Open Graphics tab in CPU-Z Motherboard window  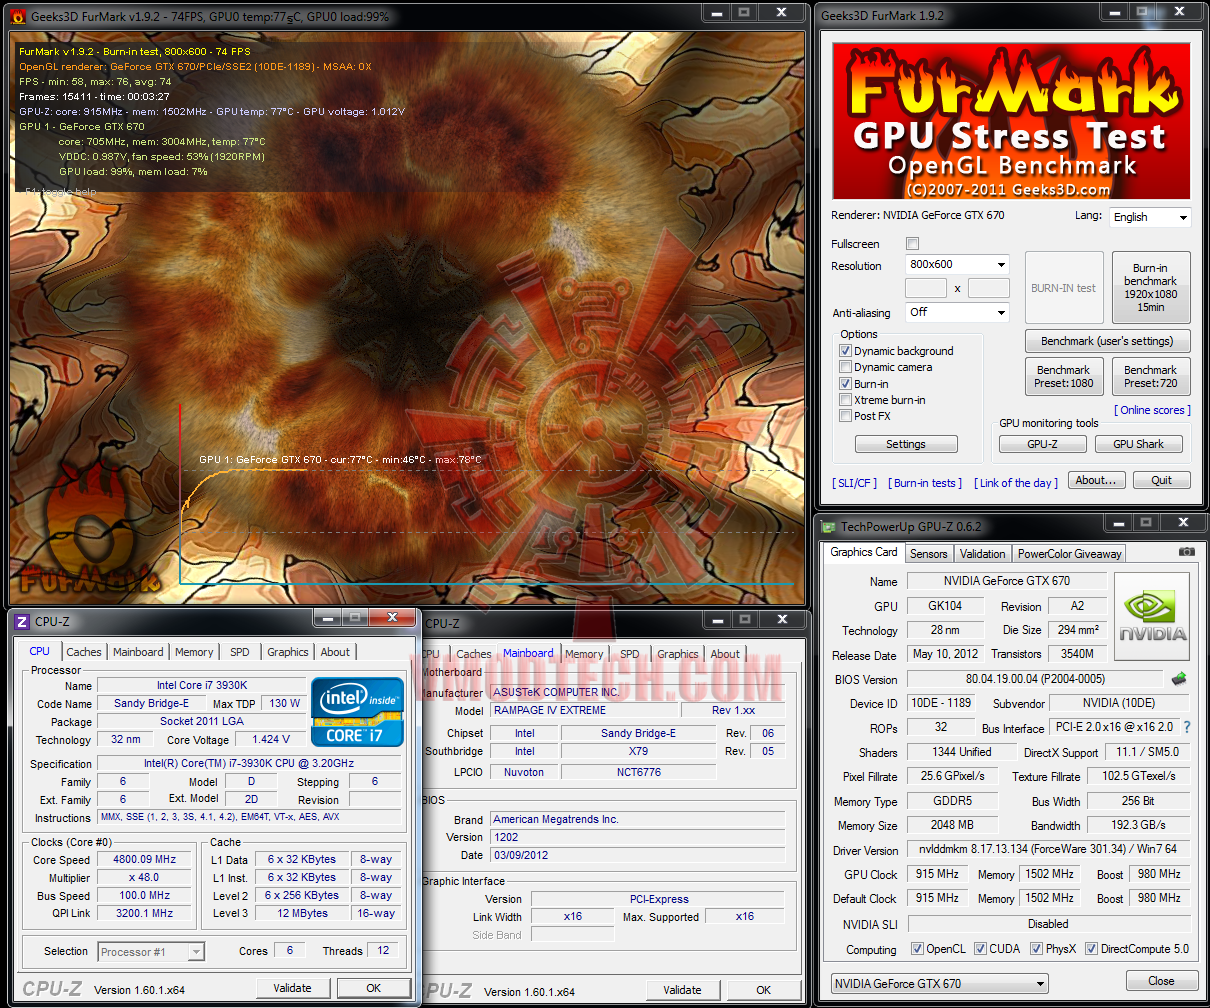678,654
